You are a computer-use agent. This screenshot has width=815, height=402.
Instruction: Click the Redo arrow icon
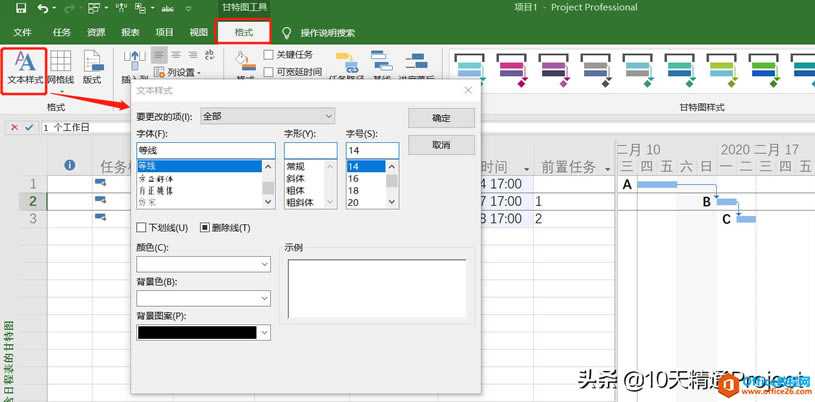[67, 8]
